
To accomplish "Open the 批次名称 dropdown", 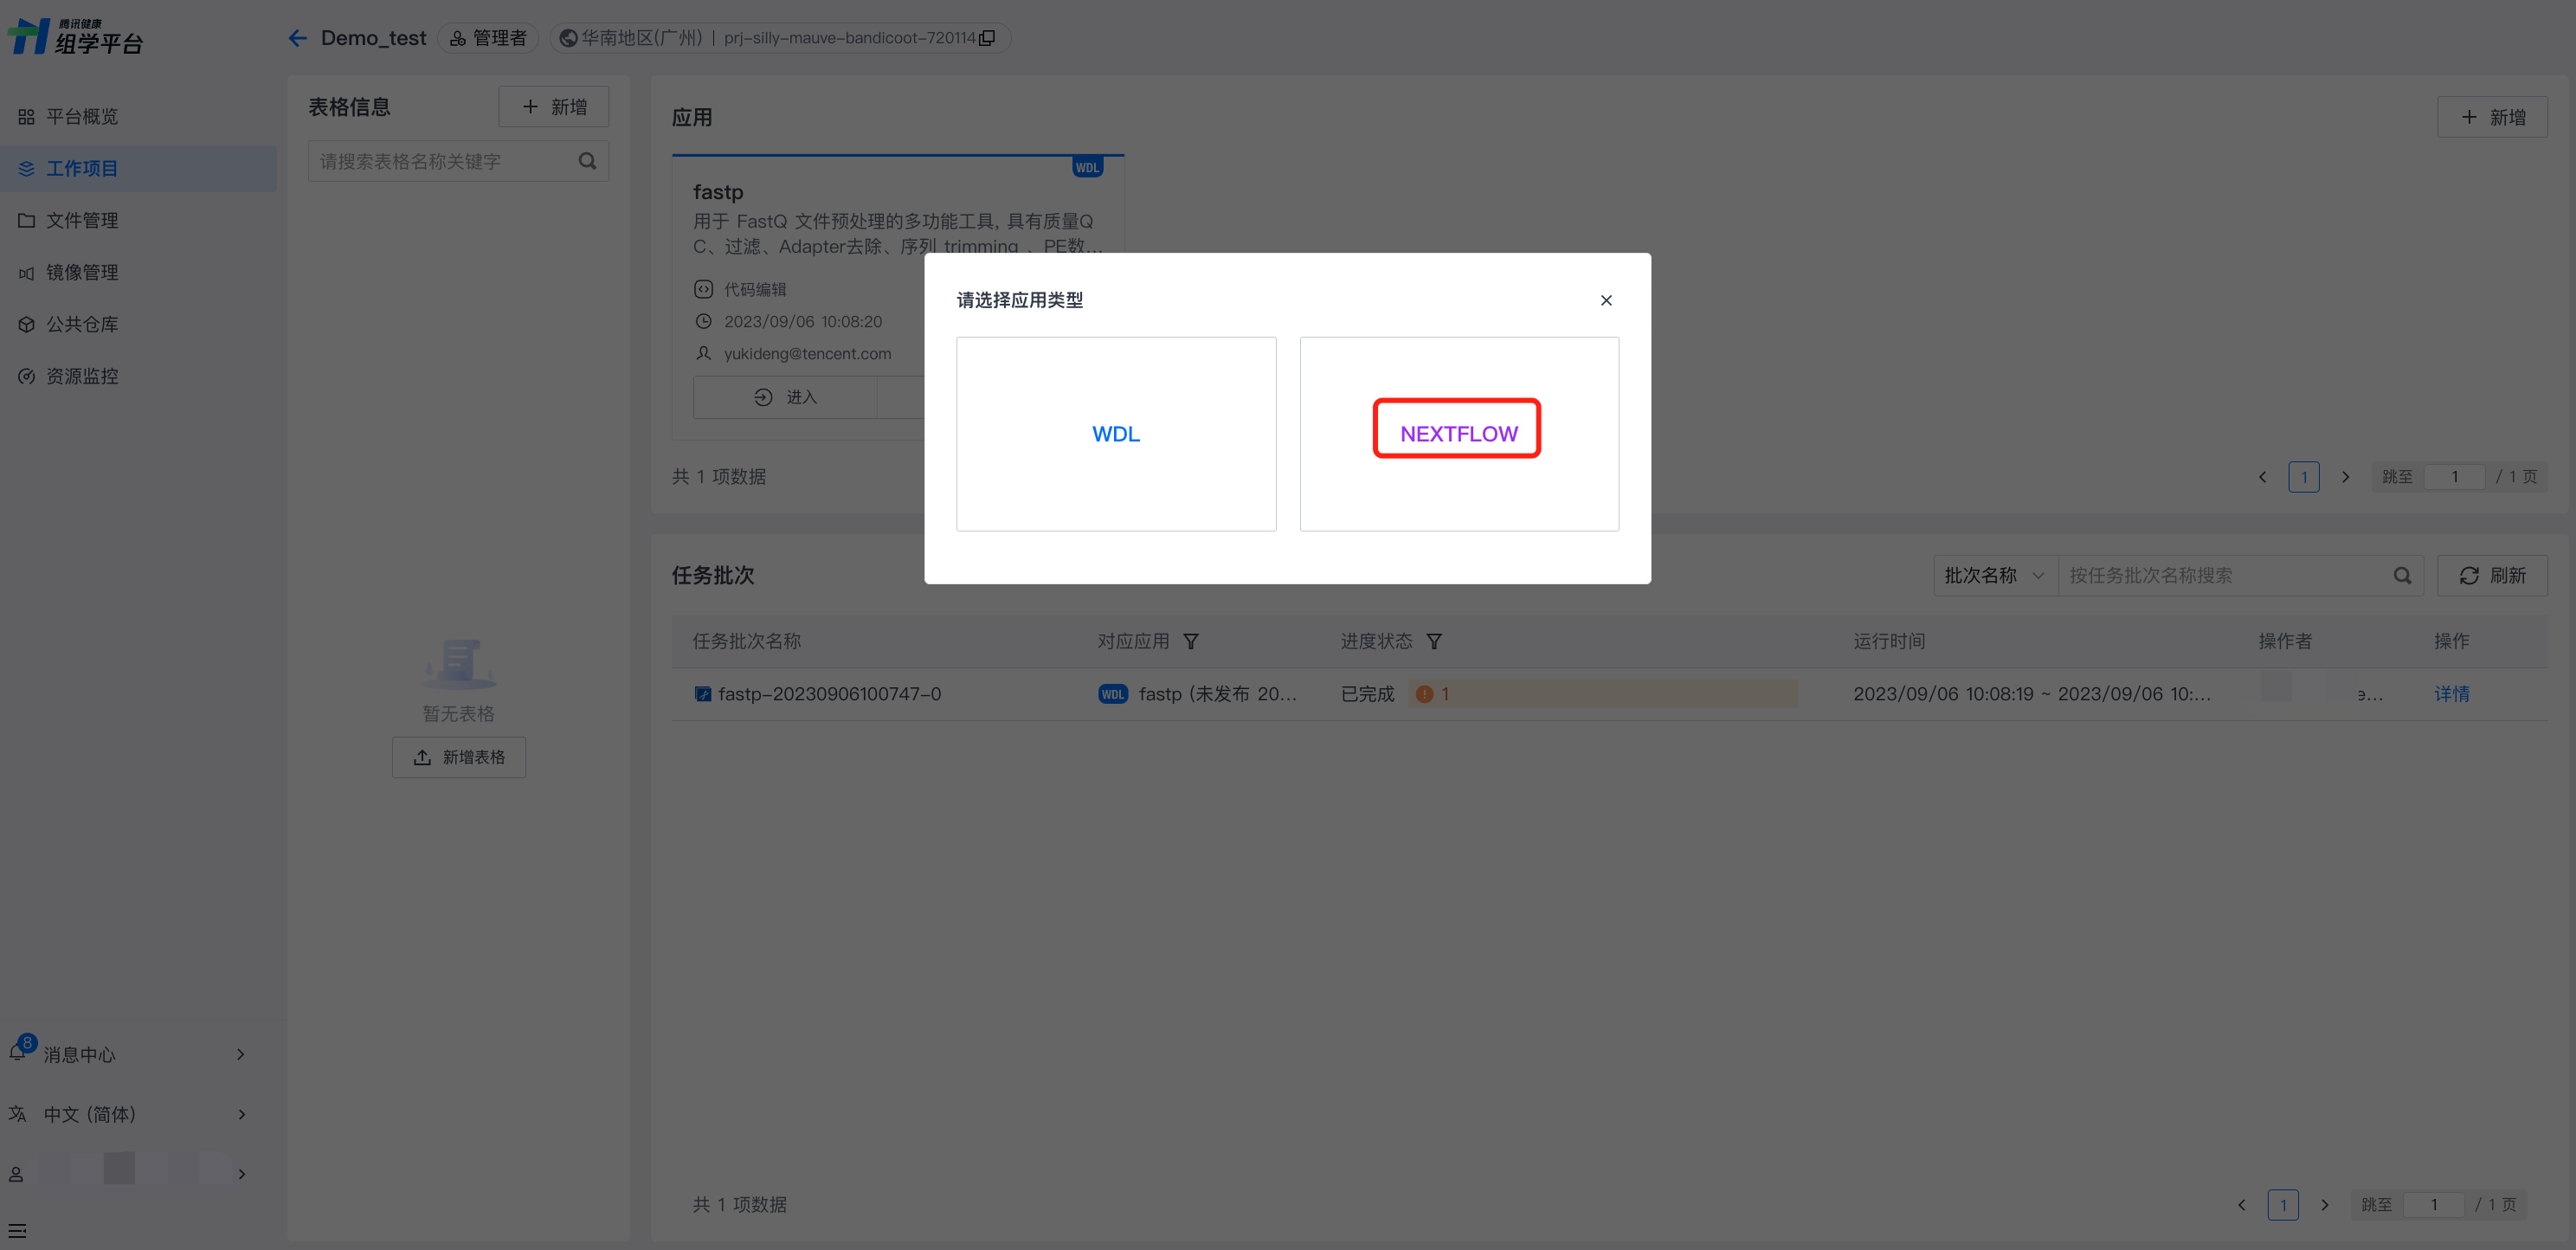I will point(1994,575).
